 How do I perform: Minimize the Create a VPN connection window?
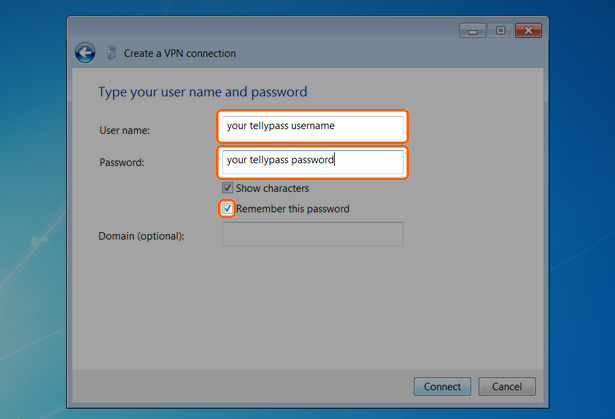pos(472,31)
